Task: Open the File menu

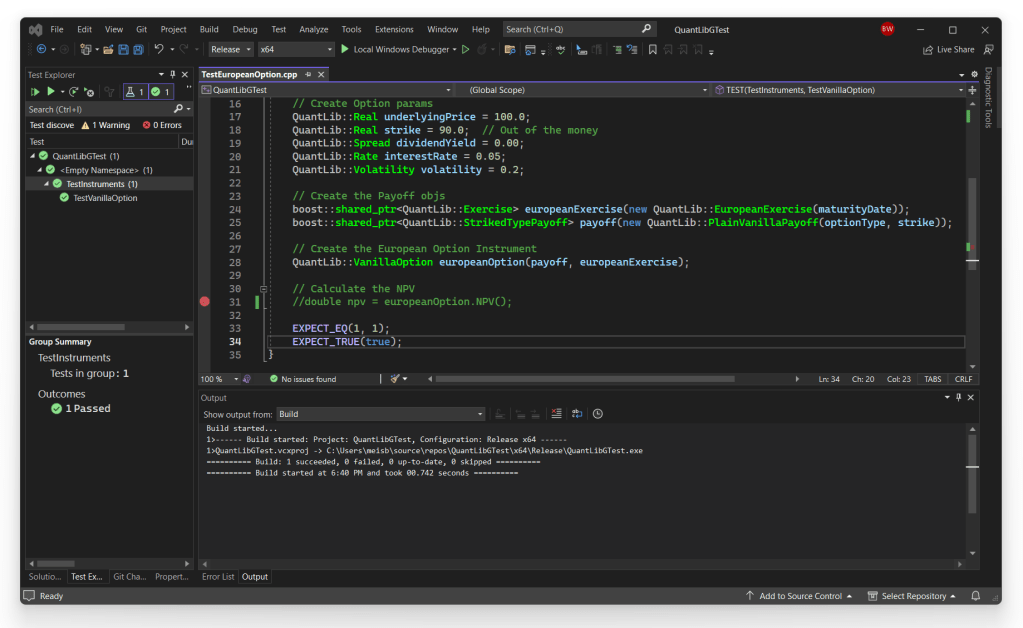Action: [57, 29]
